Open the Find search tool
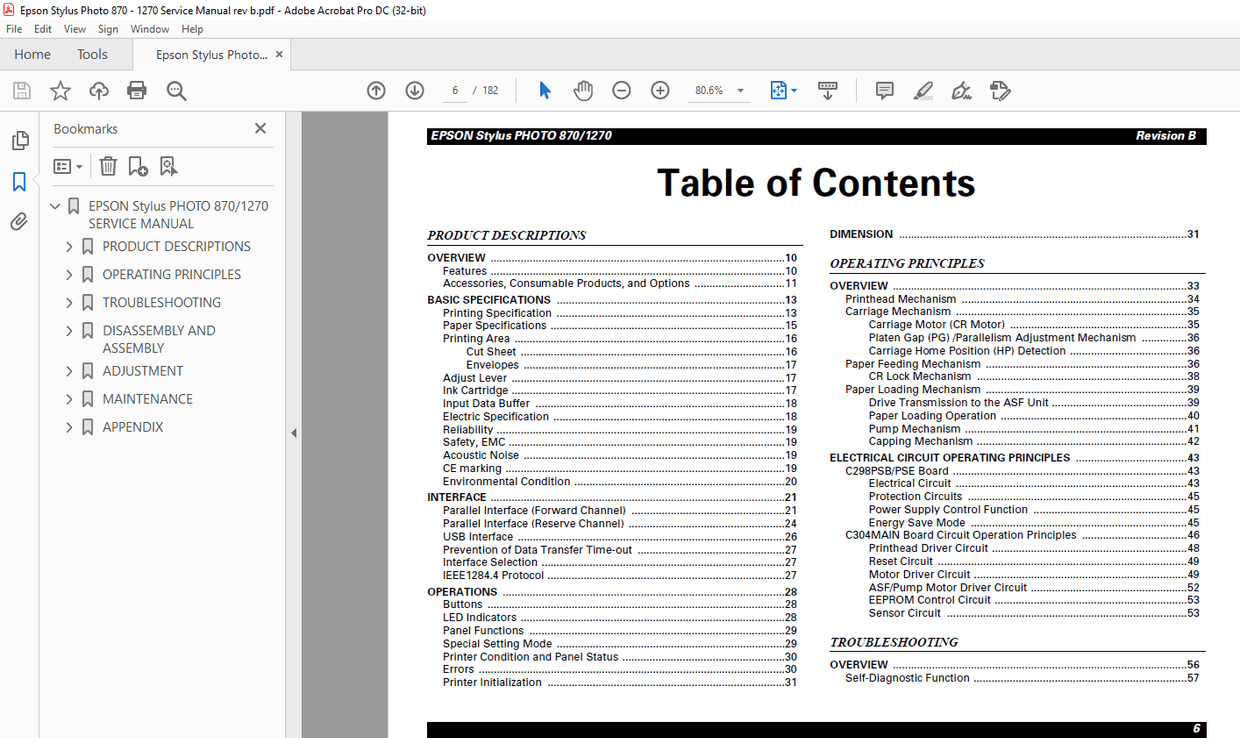Screen dimensions: 1240x738 (x=176, y=90)
